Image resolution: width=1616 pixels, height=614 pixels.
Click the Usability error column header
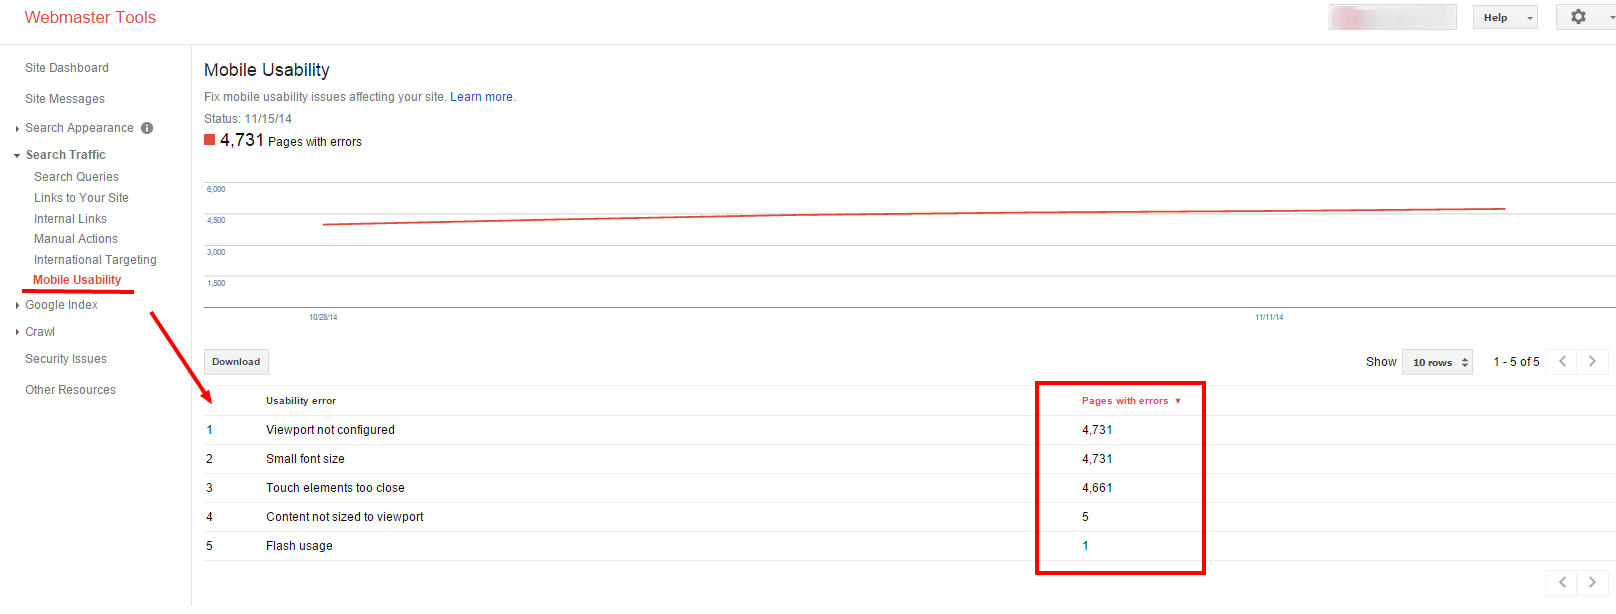[x=301, y=401]
